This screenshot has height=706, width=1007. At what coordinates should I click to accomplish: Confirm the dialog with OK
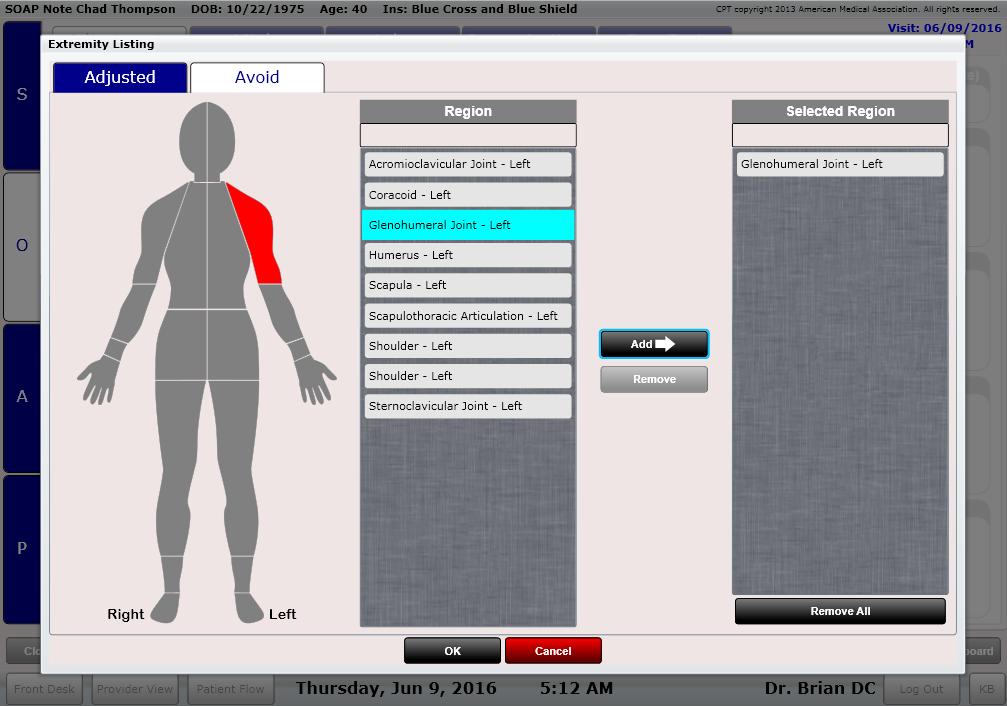pyautogui.click(x=452, y=650)
